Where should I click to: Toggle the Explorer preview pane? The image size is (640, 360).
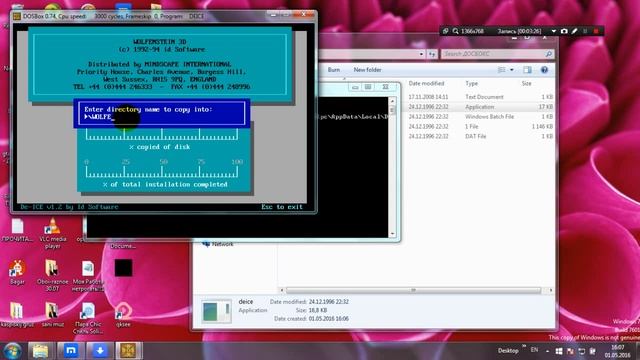point(527,70)
